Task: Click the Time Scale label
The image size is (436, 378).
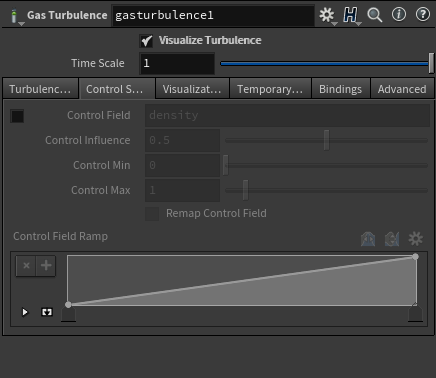Action: (x=98, y=63)
